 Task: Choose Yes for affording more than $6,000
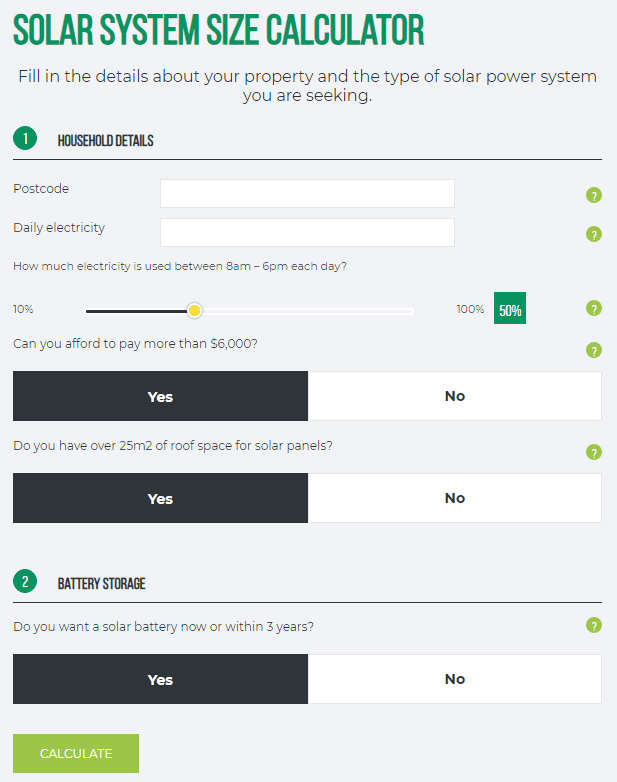(160, 396)
